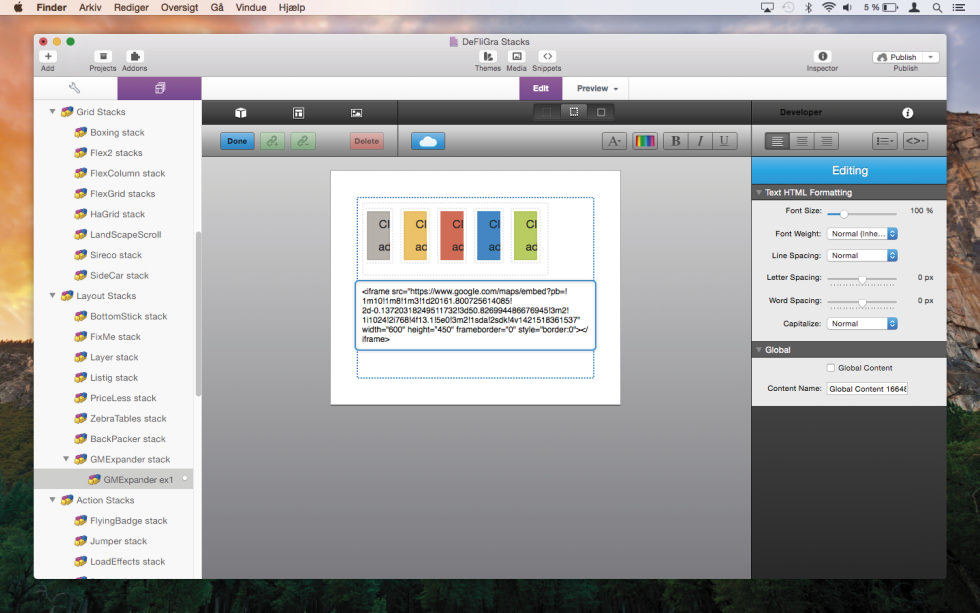Select the solid outline view mode
Viewport: 980px width, 613px height.
[601, 112]
